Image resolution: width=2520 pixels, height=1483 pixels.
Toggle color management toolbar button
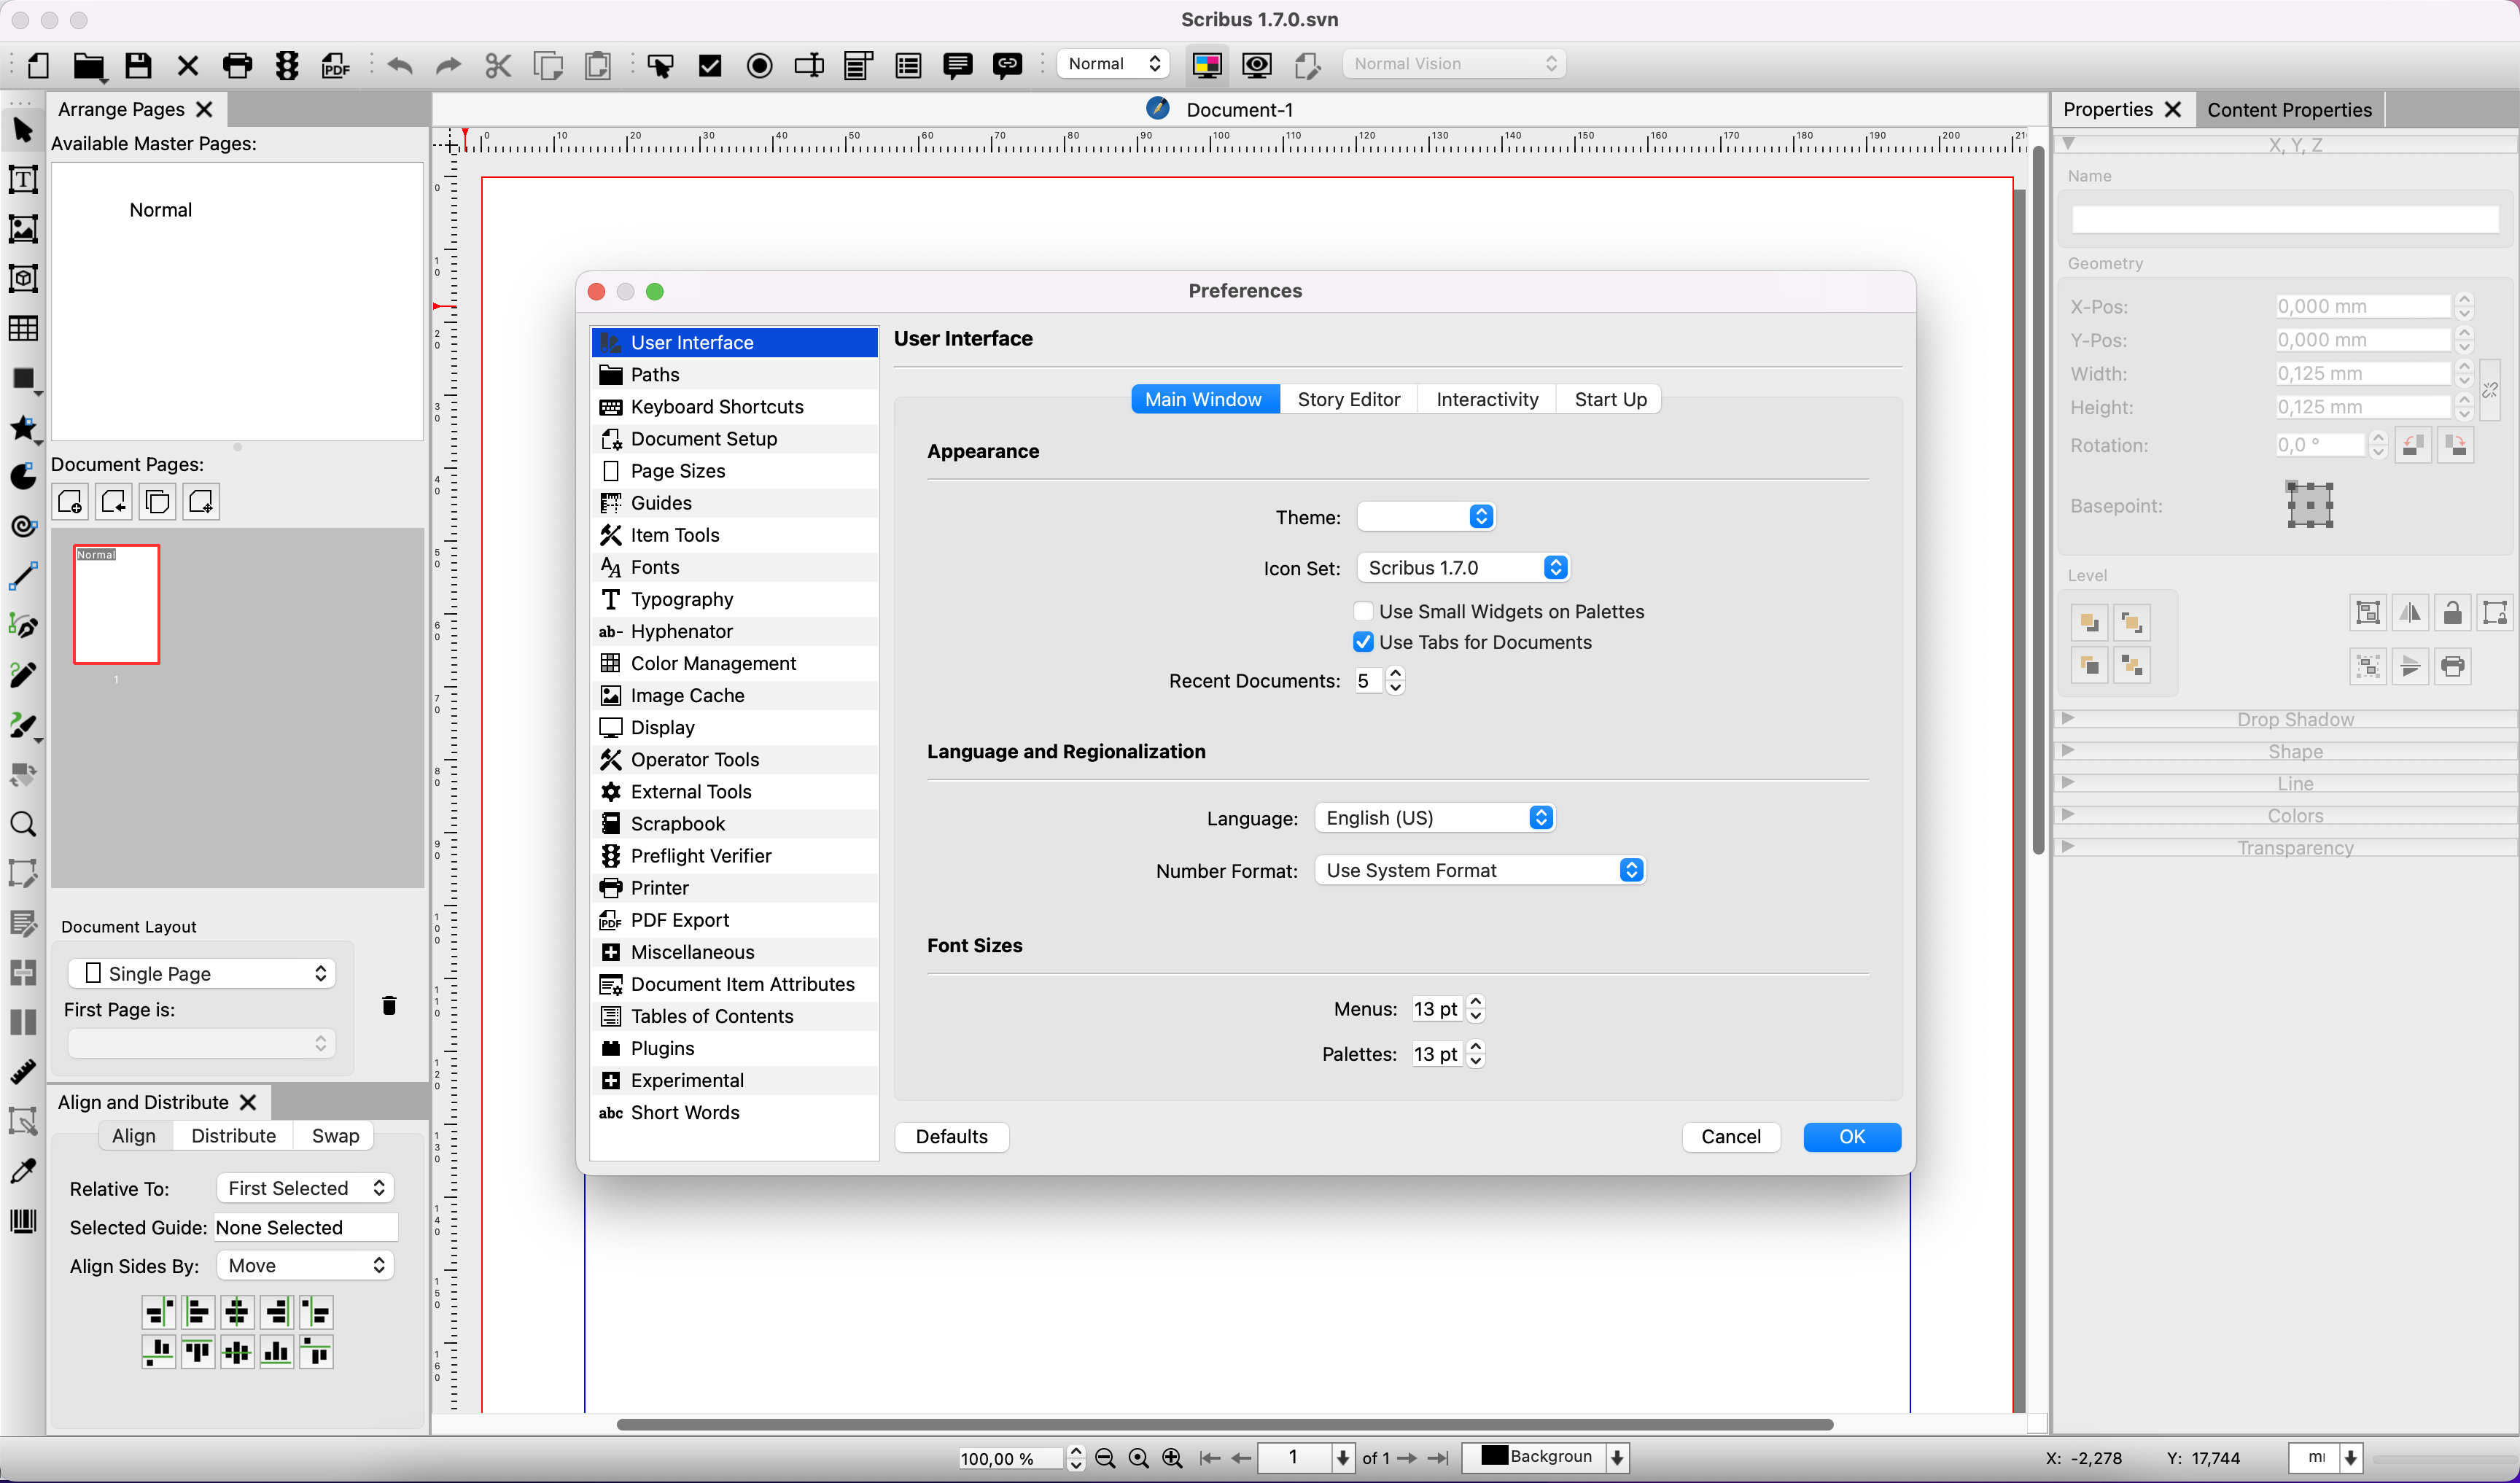tap(1207, 66)
